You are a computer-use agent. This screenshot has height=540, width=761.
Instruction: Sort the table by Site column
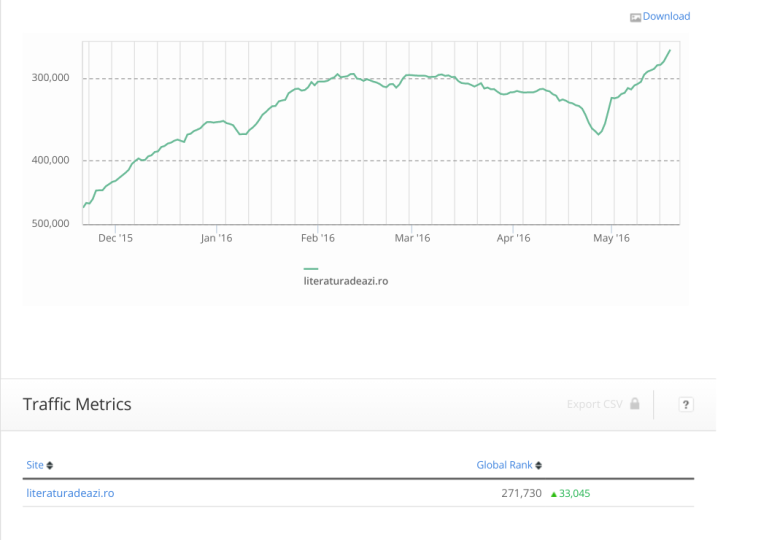pos(34,465)
